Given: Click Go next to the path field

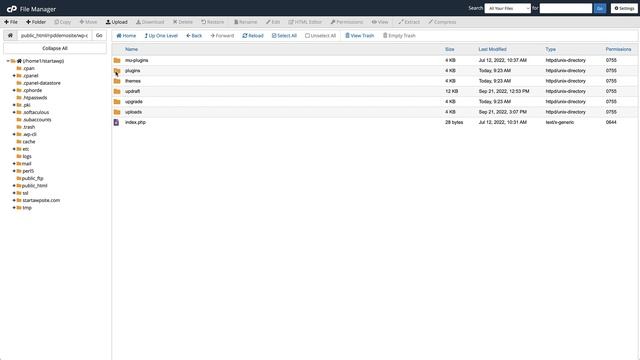Looking at the screenshot, I should coord(99,36).
